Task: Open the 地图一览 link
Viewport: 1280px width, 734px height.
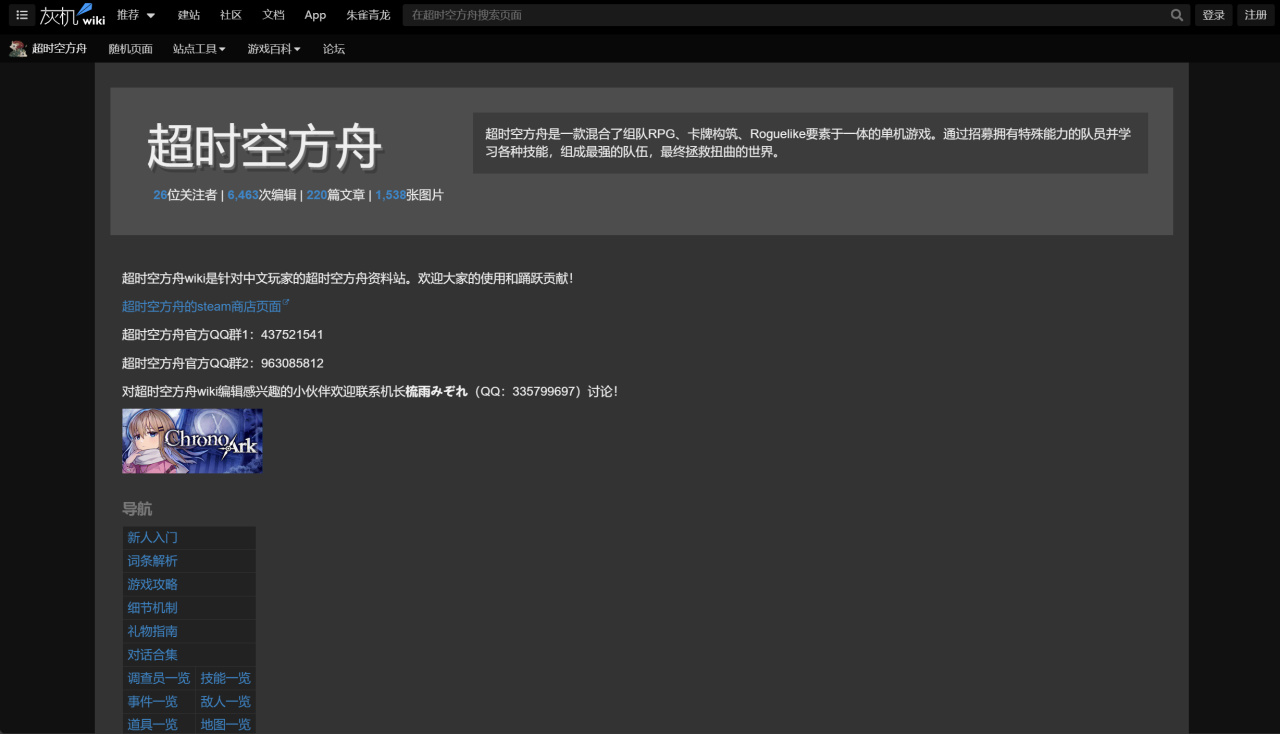Action: click(226, 725)
